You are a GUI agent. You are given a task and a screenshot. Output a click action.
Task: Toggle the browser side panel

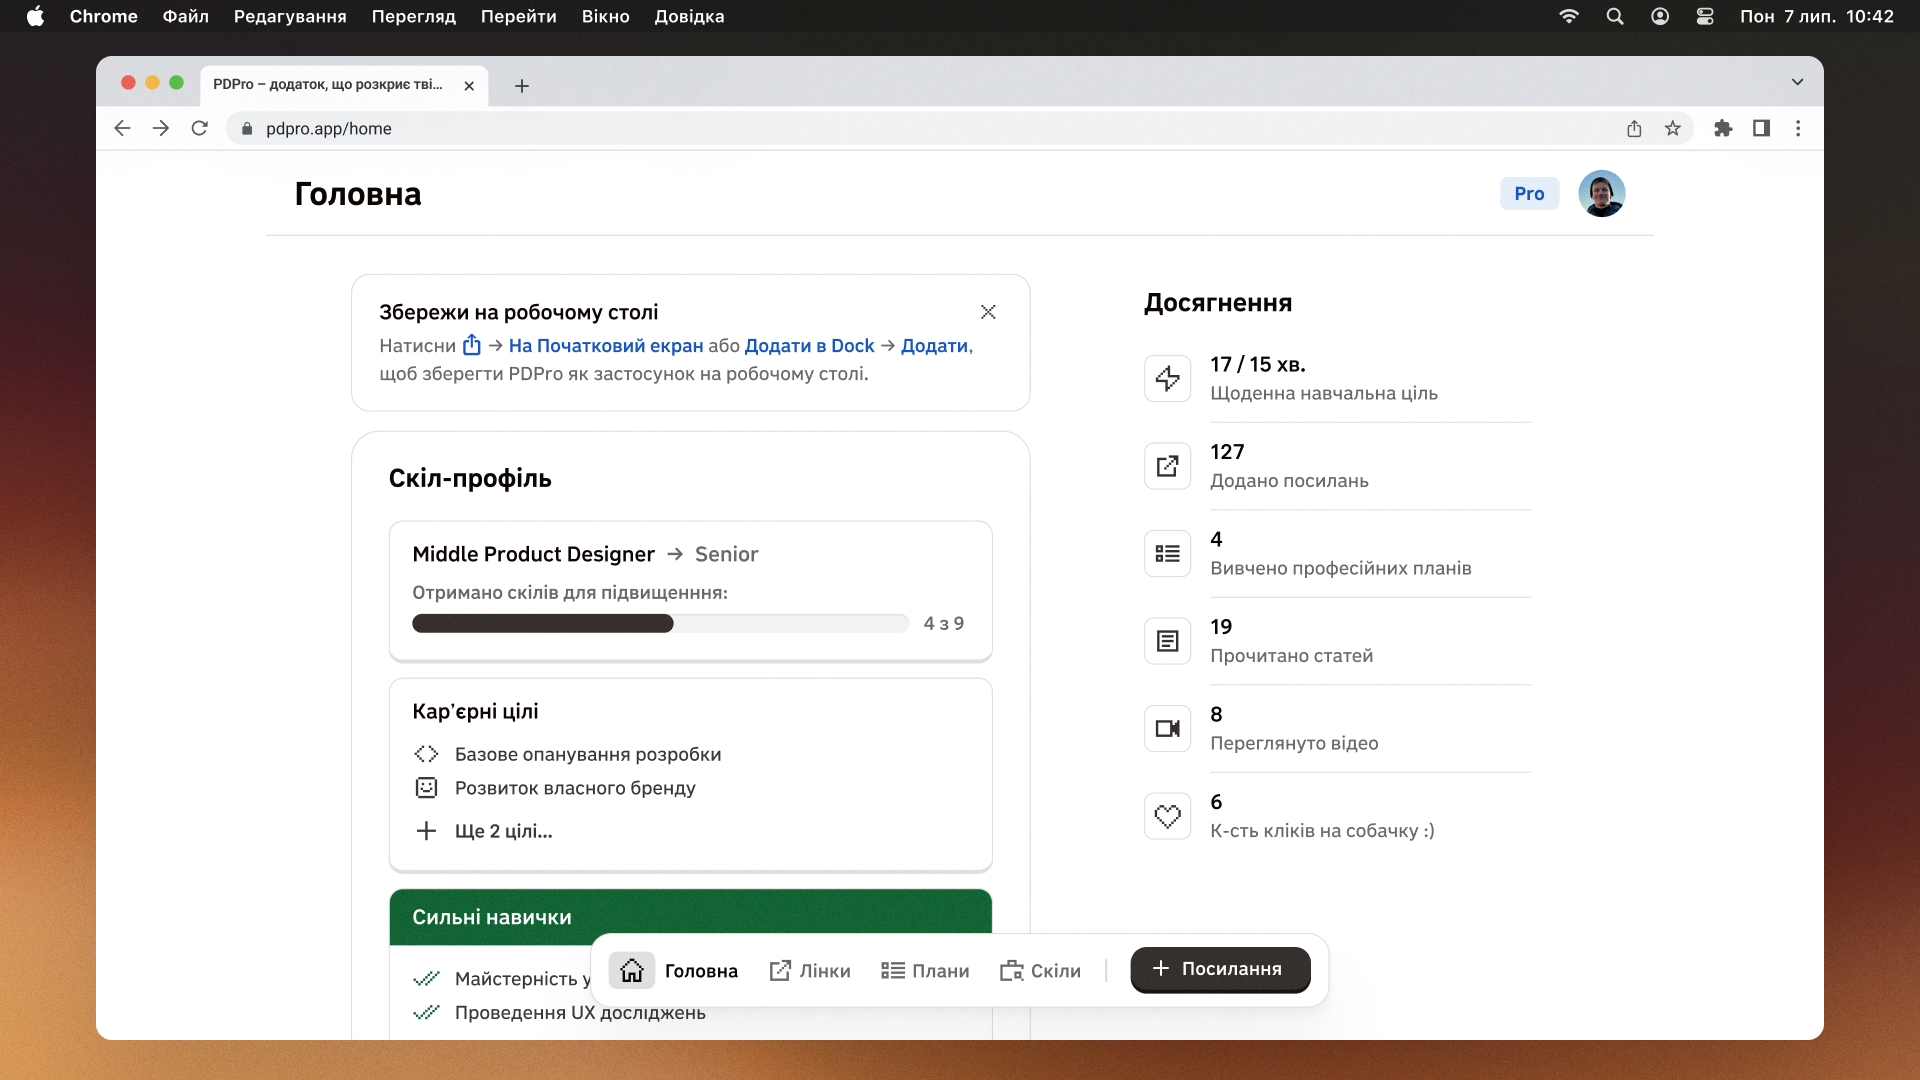(x=1761, y=128)
